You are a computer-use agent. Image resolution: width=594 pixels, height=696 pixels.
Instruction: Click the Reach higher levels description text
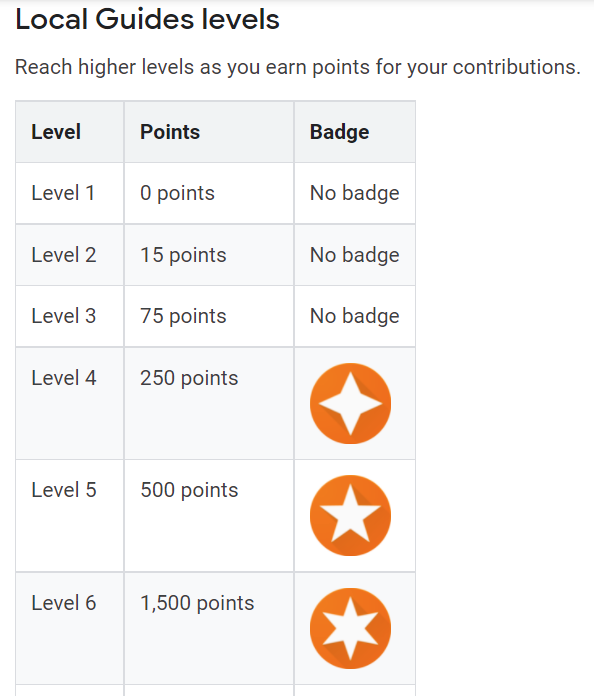pos(298,67)
